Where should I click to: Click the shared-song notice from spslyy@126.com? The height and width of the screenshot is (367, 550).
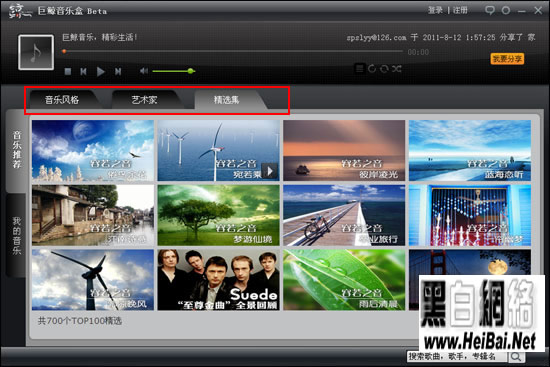(x=441, y=37)
